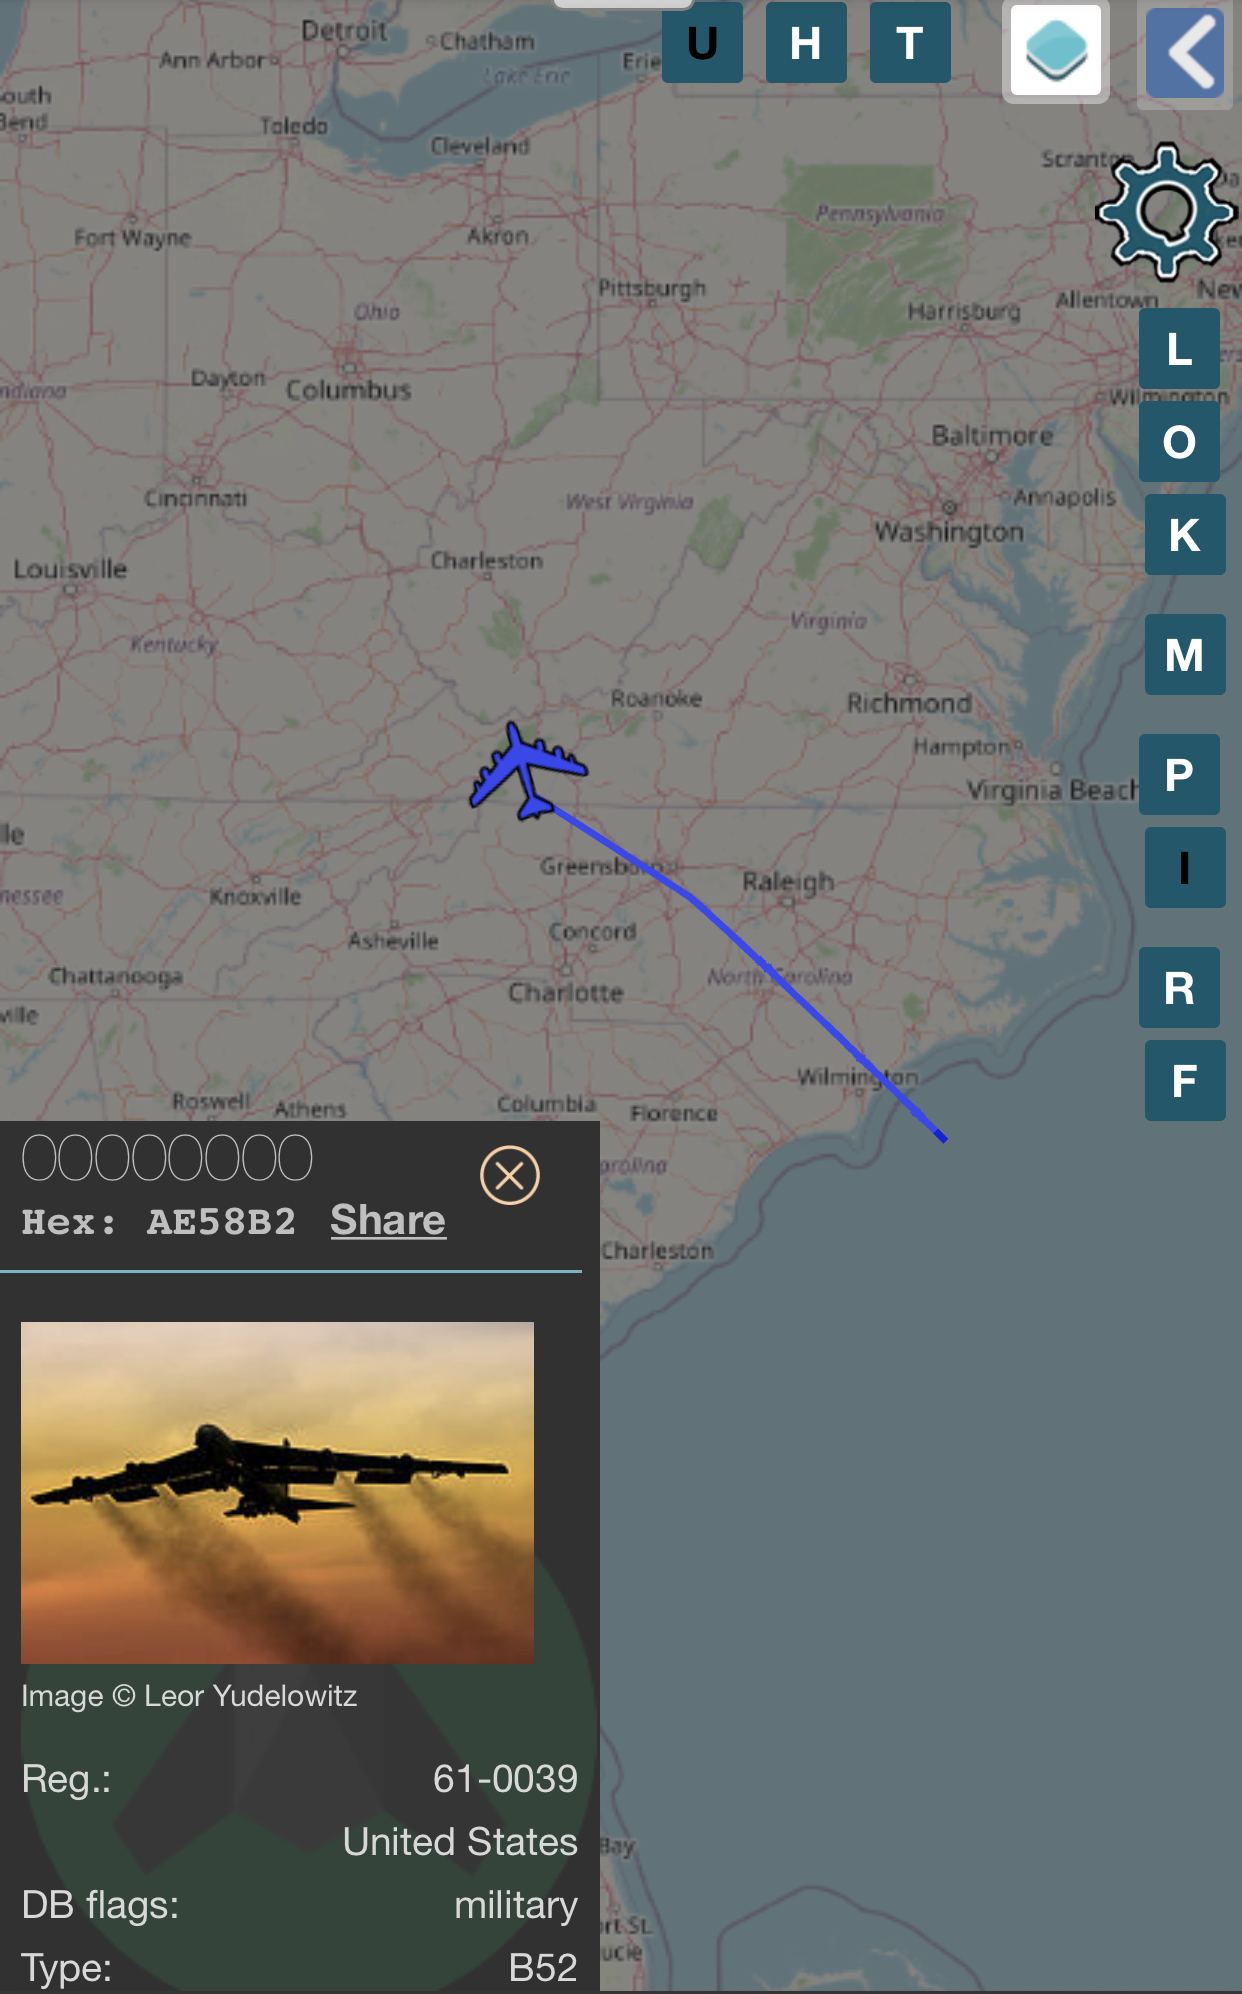Open the Share link for AE58B2
Image resolution: width=1242 pixels, height=1994 pixels.
pos(388,1220)
